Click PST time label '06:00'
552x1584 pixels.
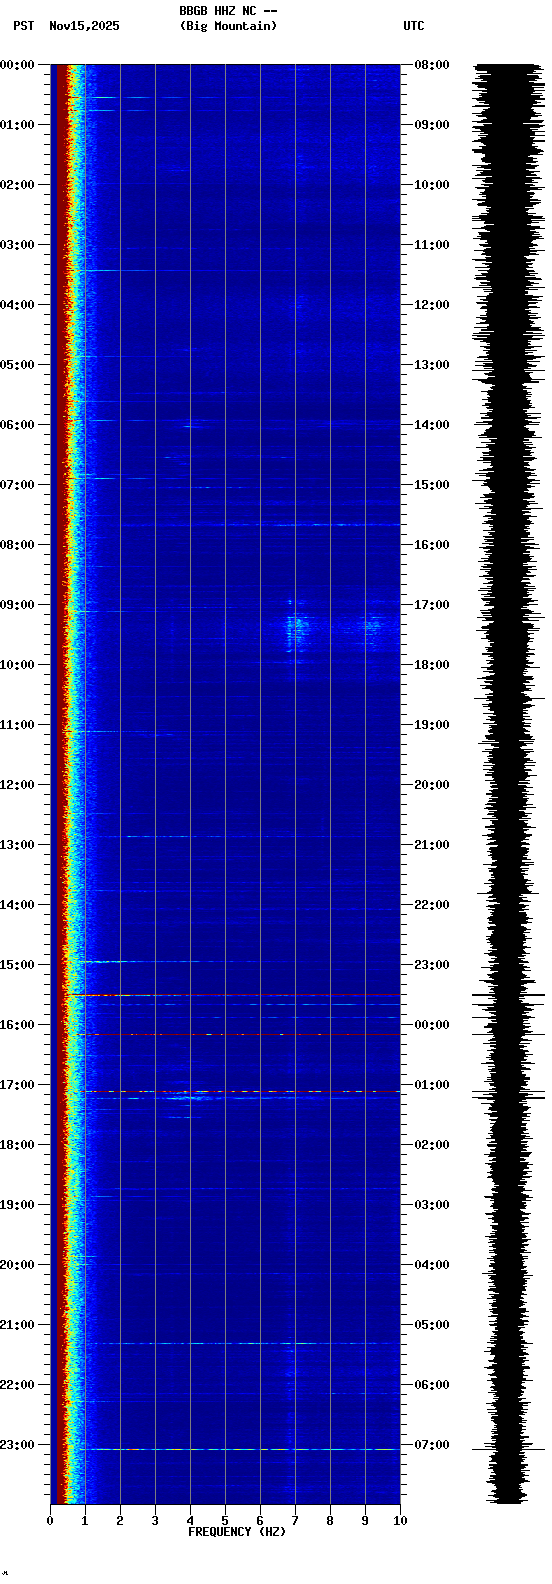[x=18, y=425]
